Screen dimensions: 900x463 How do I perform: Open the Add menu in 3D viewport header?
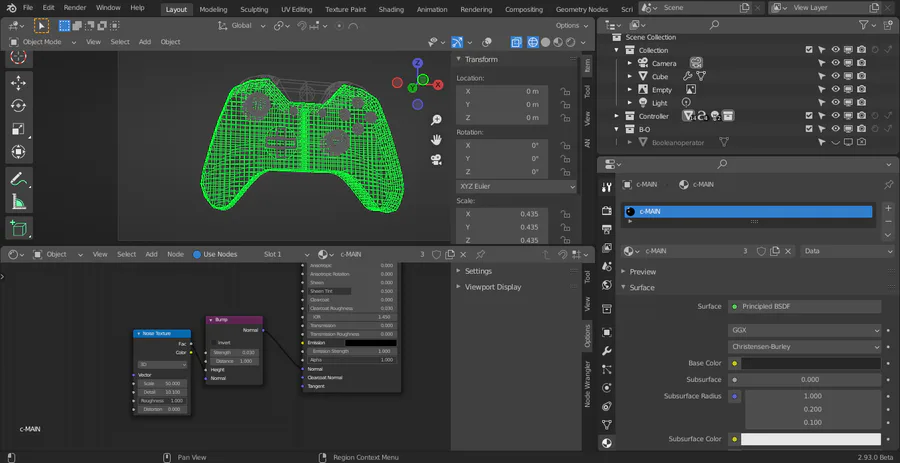click(145, 42)
